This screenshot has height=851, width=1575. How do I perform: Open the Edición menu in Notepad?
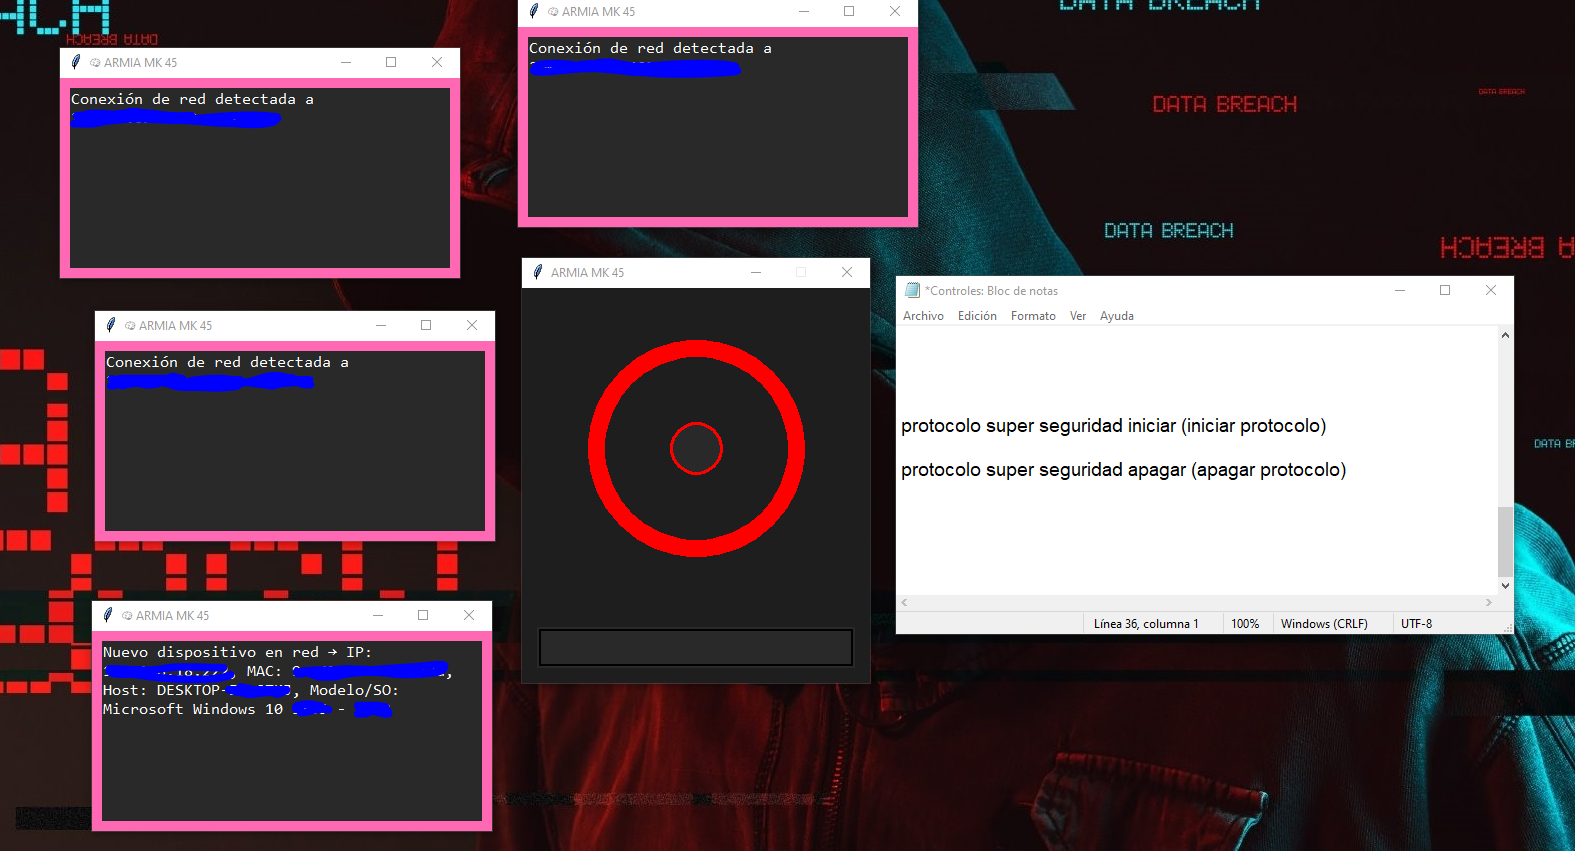click(977, 316)
